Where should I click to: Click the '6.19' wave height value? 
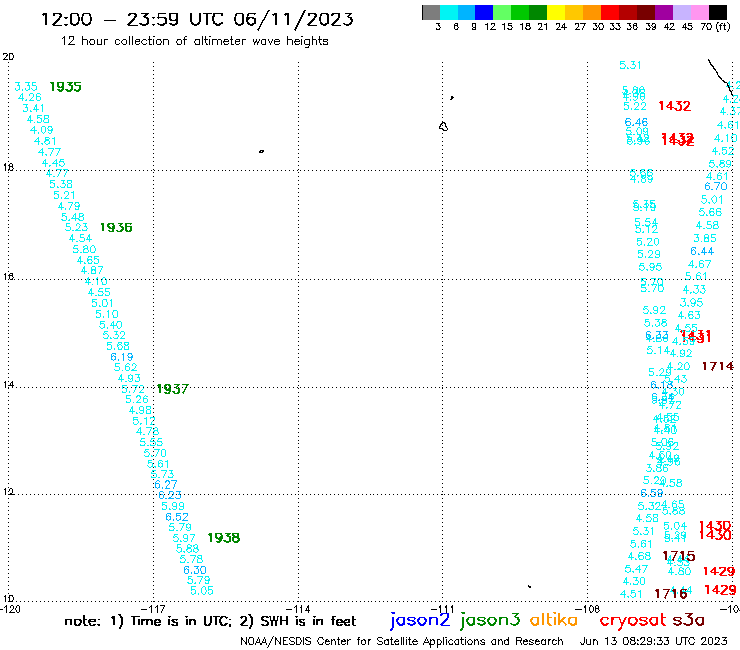coord(122,357)
